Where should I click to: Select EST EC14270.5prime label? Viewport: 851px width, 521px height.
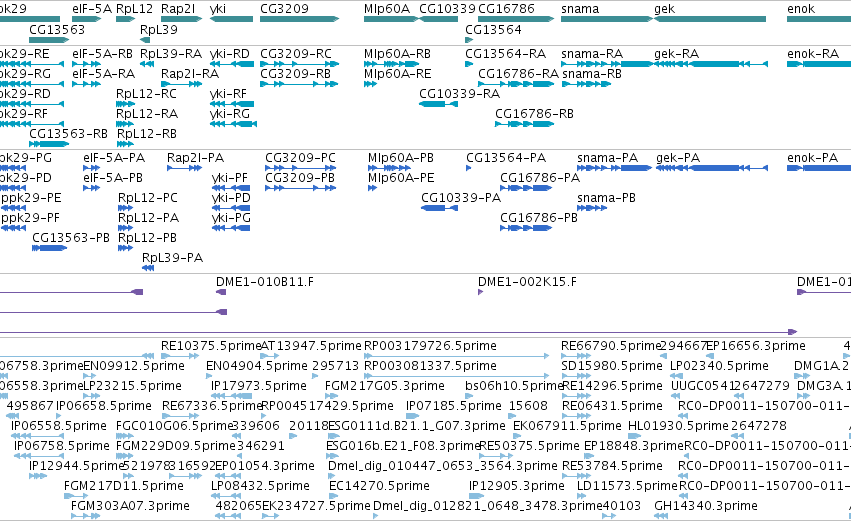tap(379, 486)
